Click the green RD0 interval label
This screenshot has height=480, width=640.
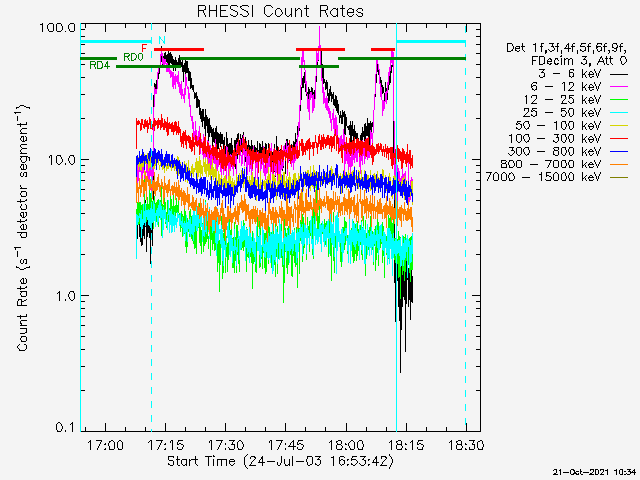133,58
